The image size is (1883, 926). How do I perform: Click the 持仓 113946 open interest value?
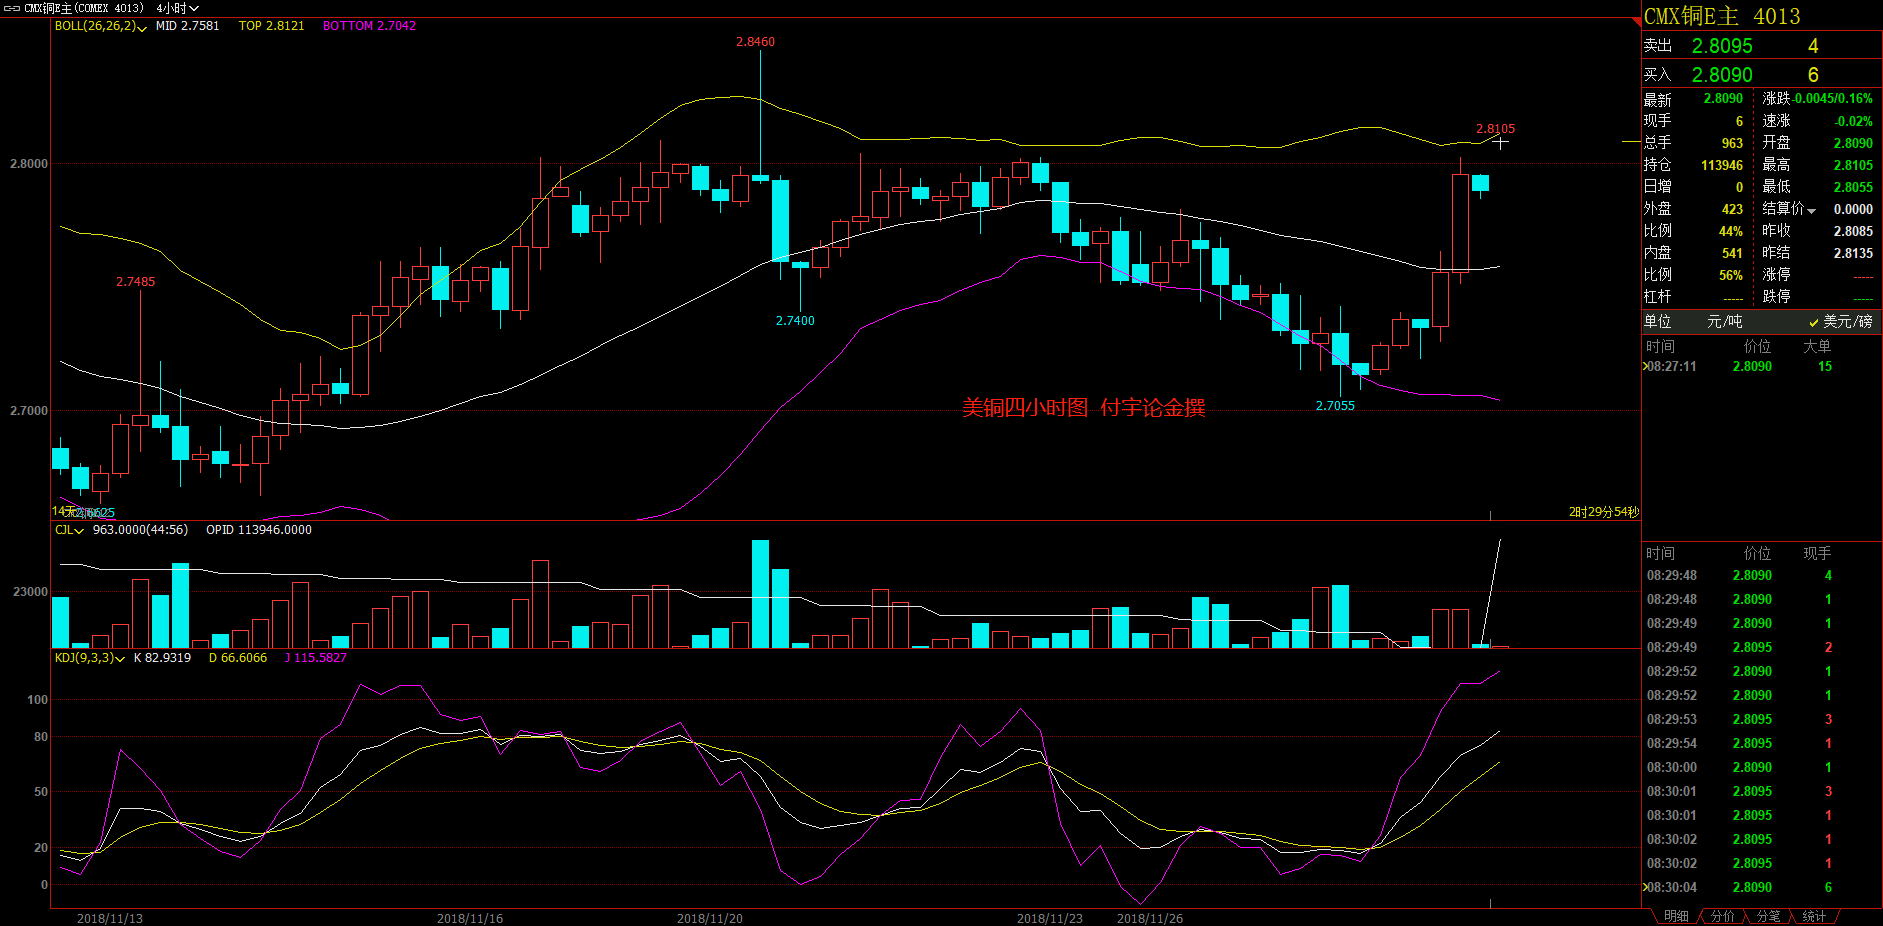[1722, 165]
